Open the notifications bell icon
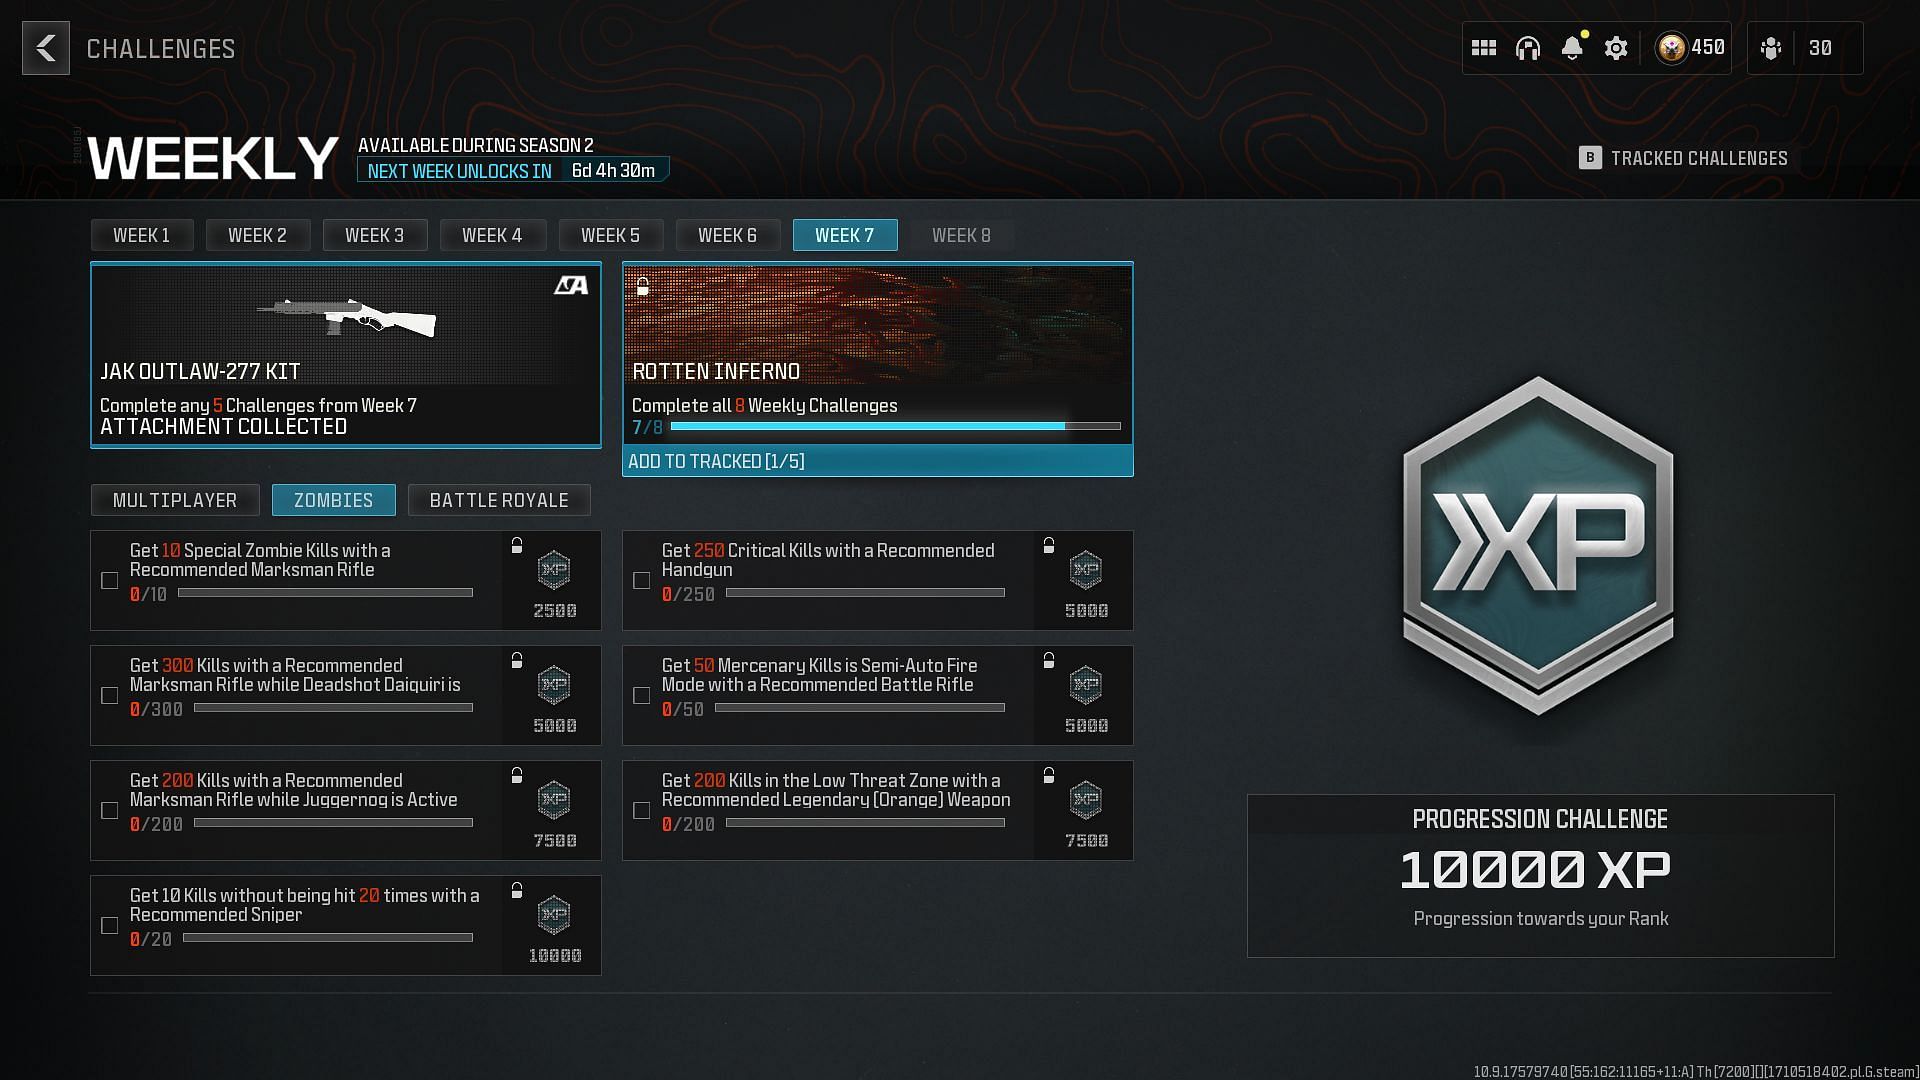This screenshot has width=1920, height=1080. tap(1572, 47)
